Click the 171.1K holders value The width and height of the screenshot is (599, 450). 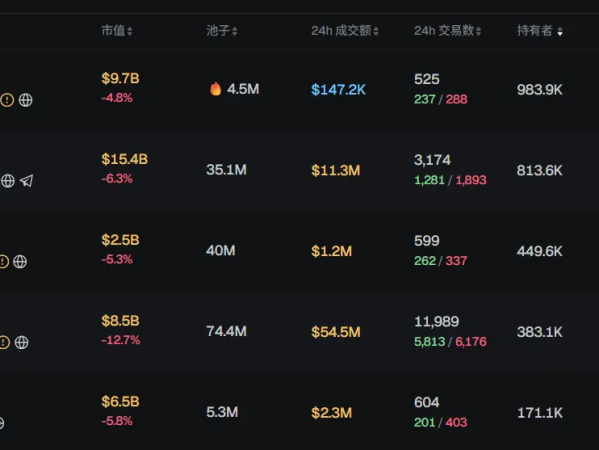(x=540, y=413)
